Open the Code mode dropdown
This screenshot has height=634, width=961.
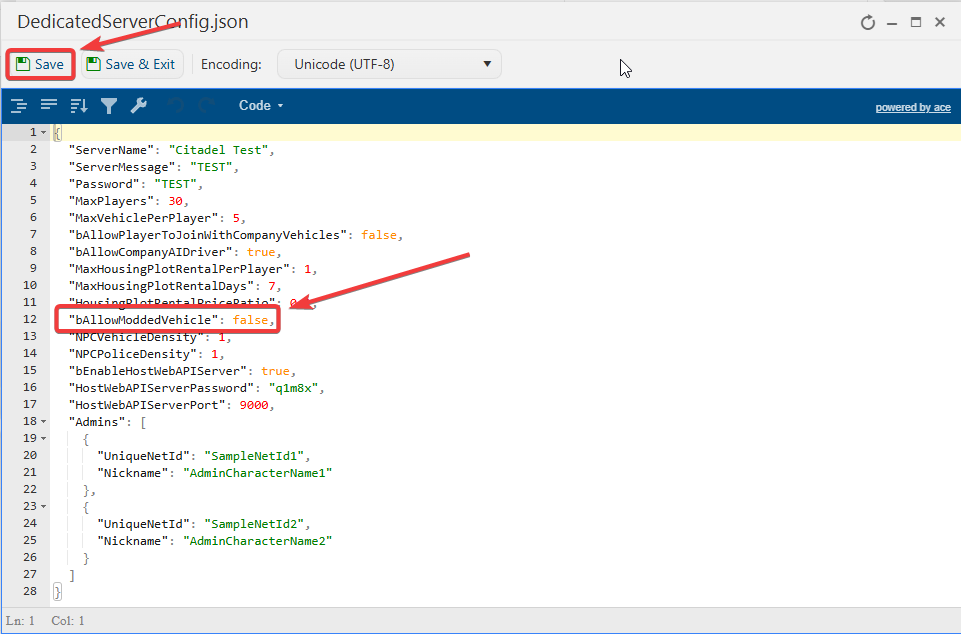(x=261, y=105)
